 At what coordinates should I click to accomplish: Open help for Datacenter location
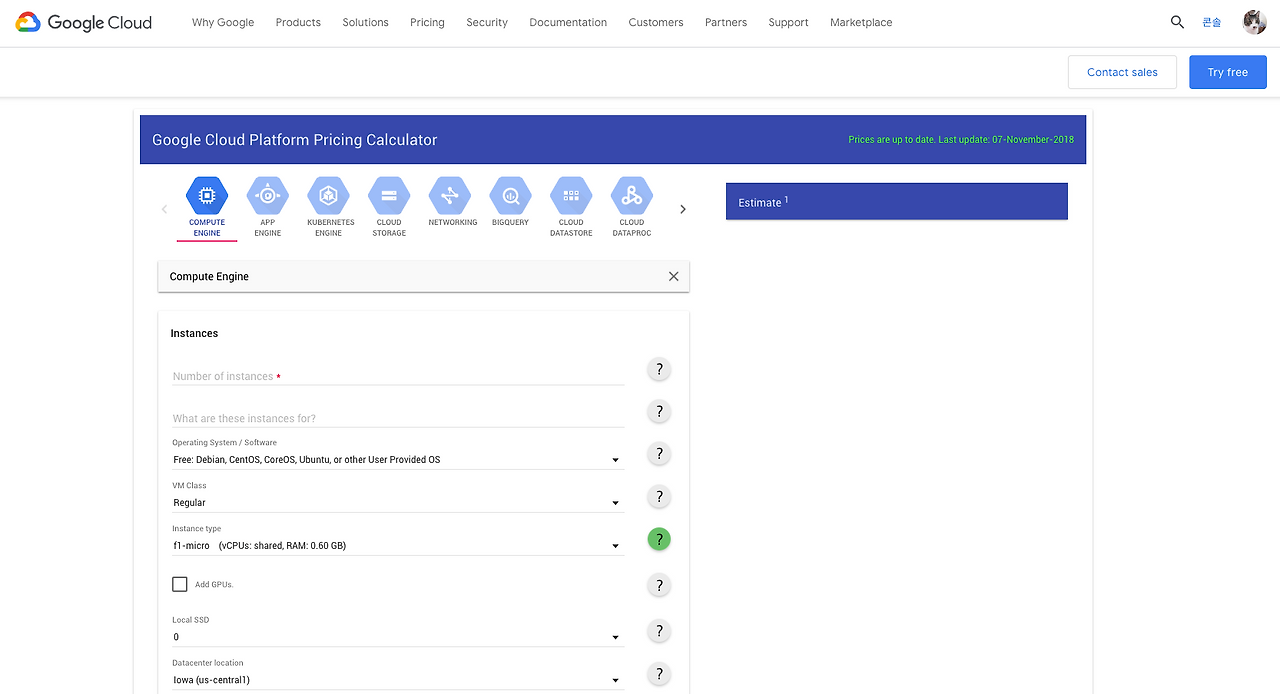(659, 674)
